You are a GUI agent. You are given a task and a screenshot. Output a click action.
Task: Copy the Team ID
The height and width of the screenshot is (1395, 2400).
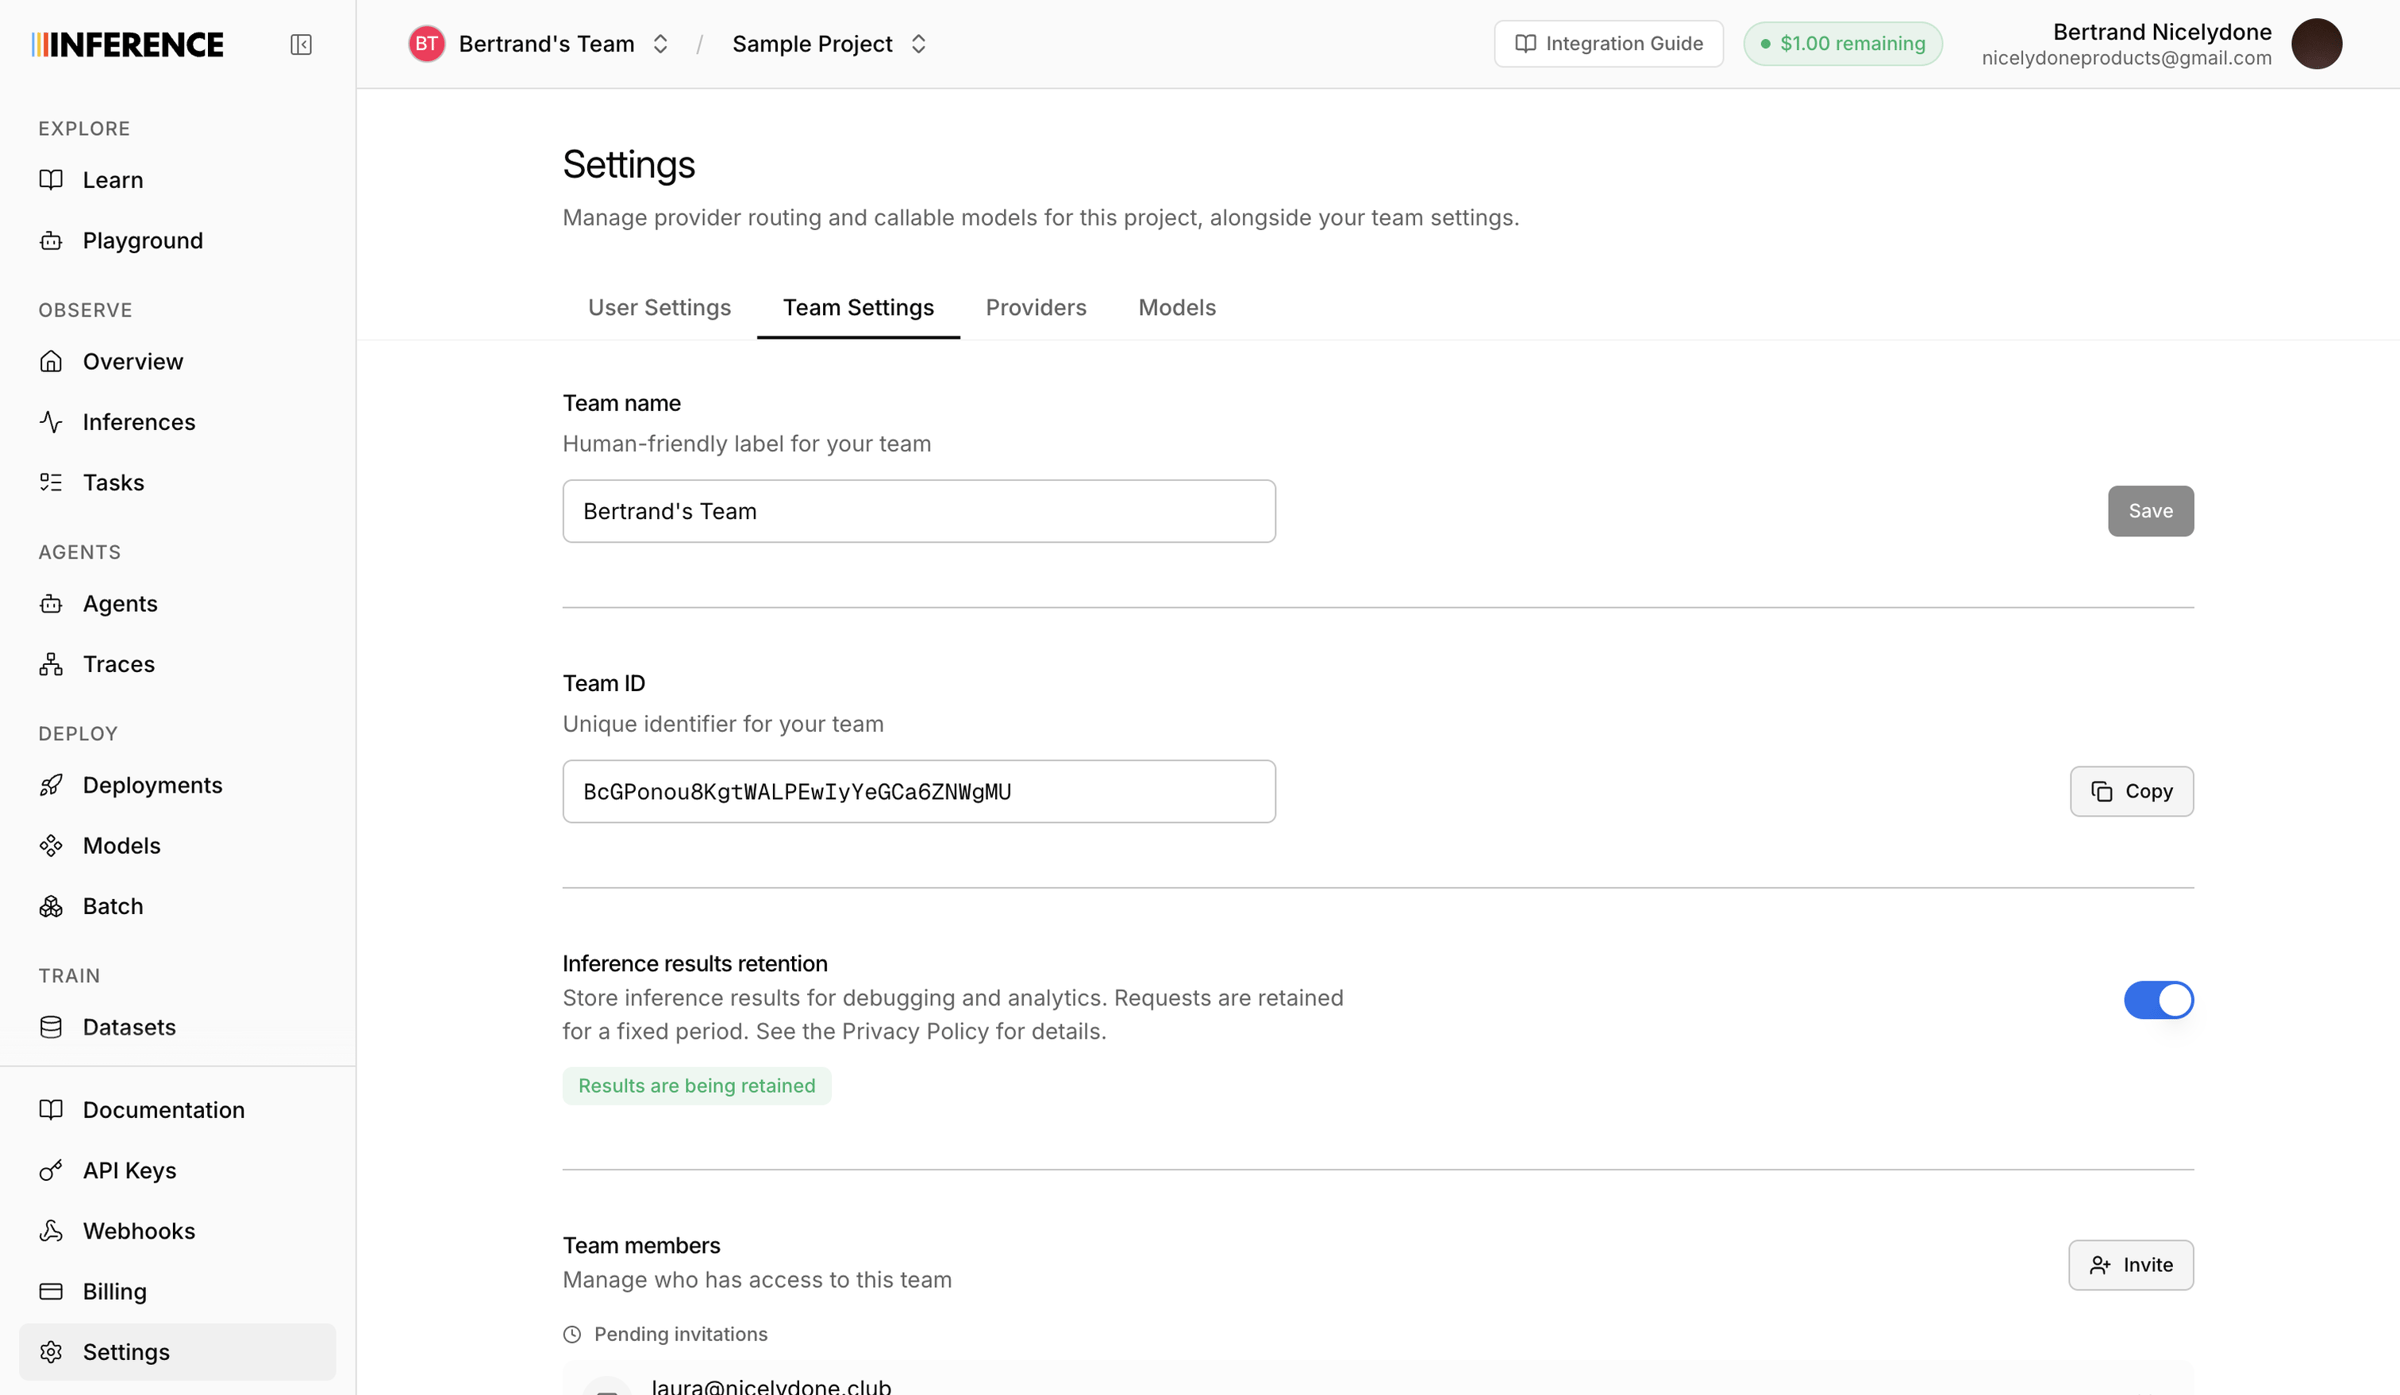[2131, 791]
